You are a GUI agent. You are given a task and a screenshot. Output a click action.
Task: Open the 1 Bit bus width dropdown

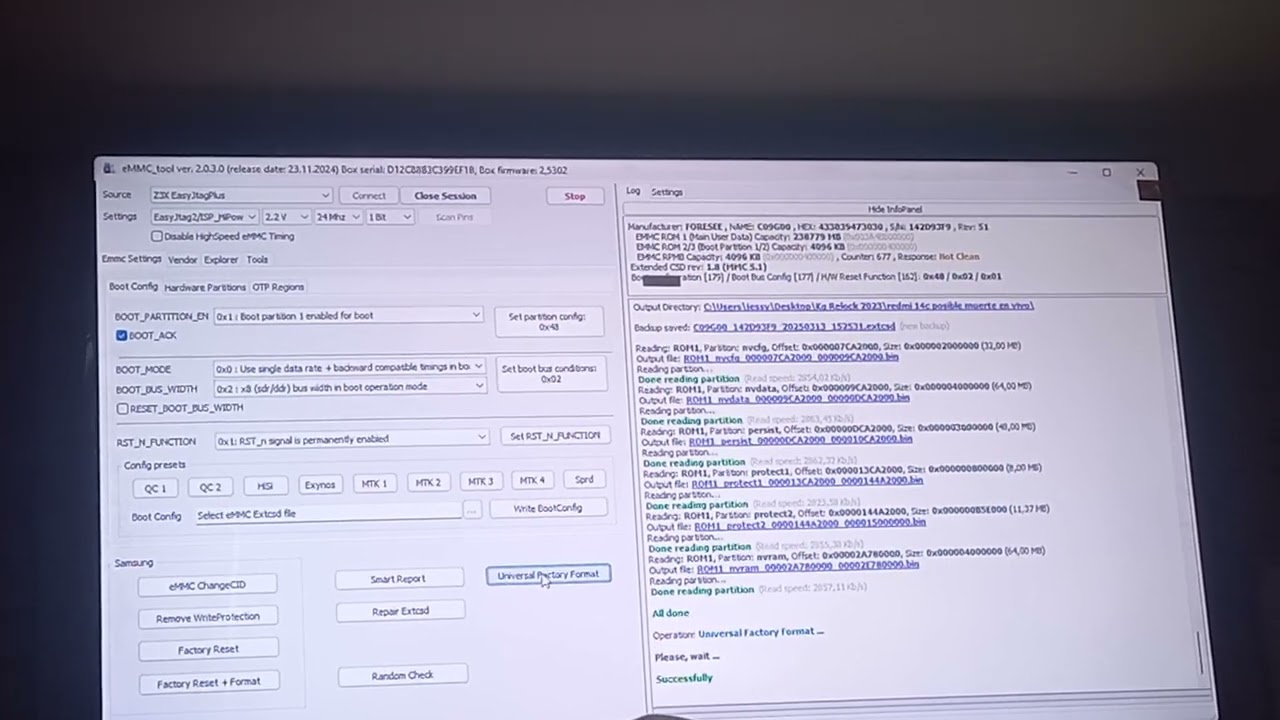pos(389,216)
